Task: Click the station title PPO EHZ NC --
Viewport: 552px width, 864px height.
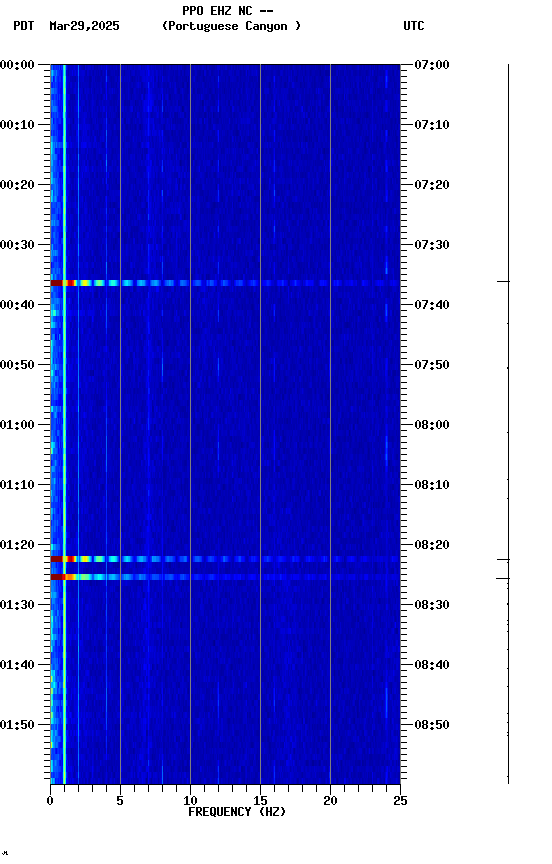Action: [x=228, y=11]
